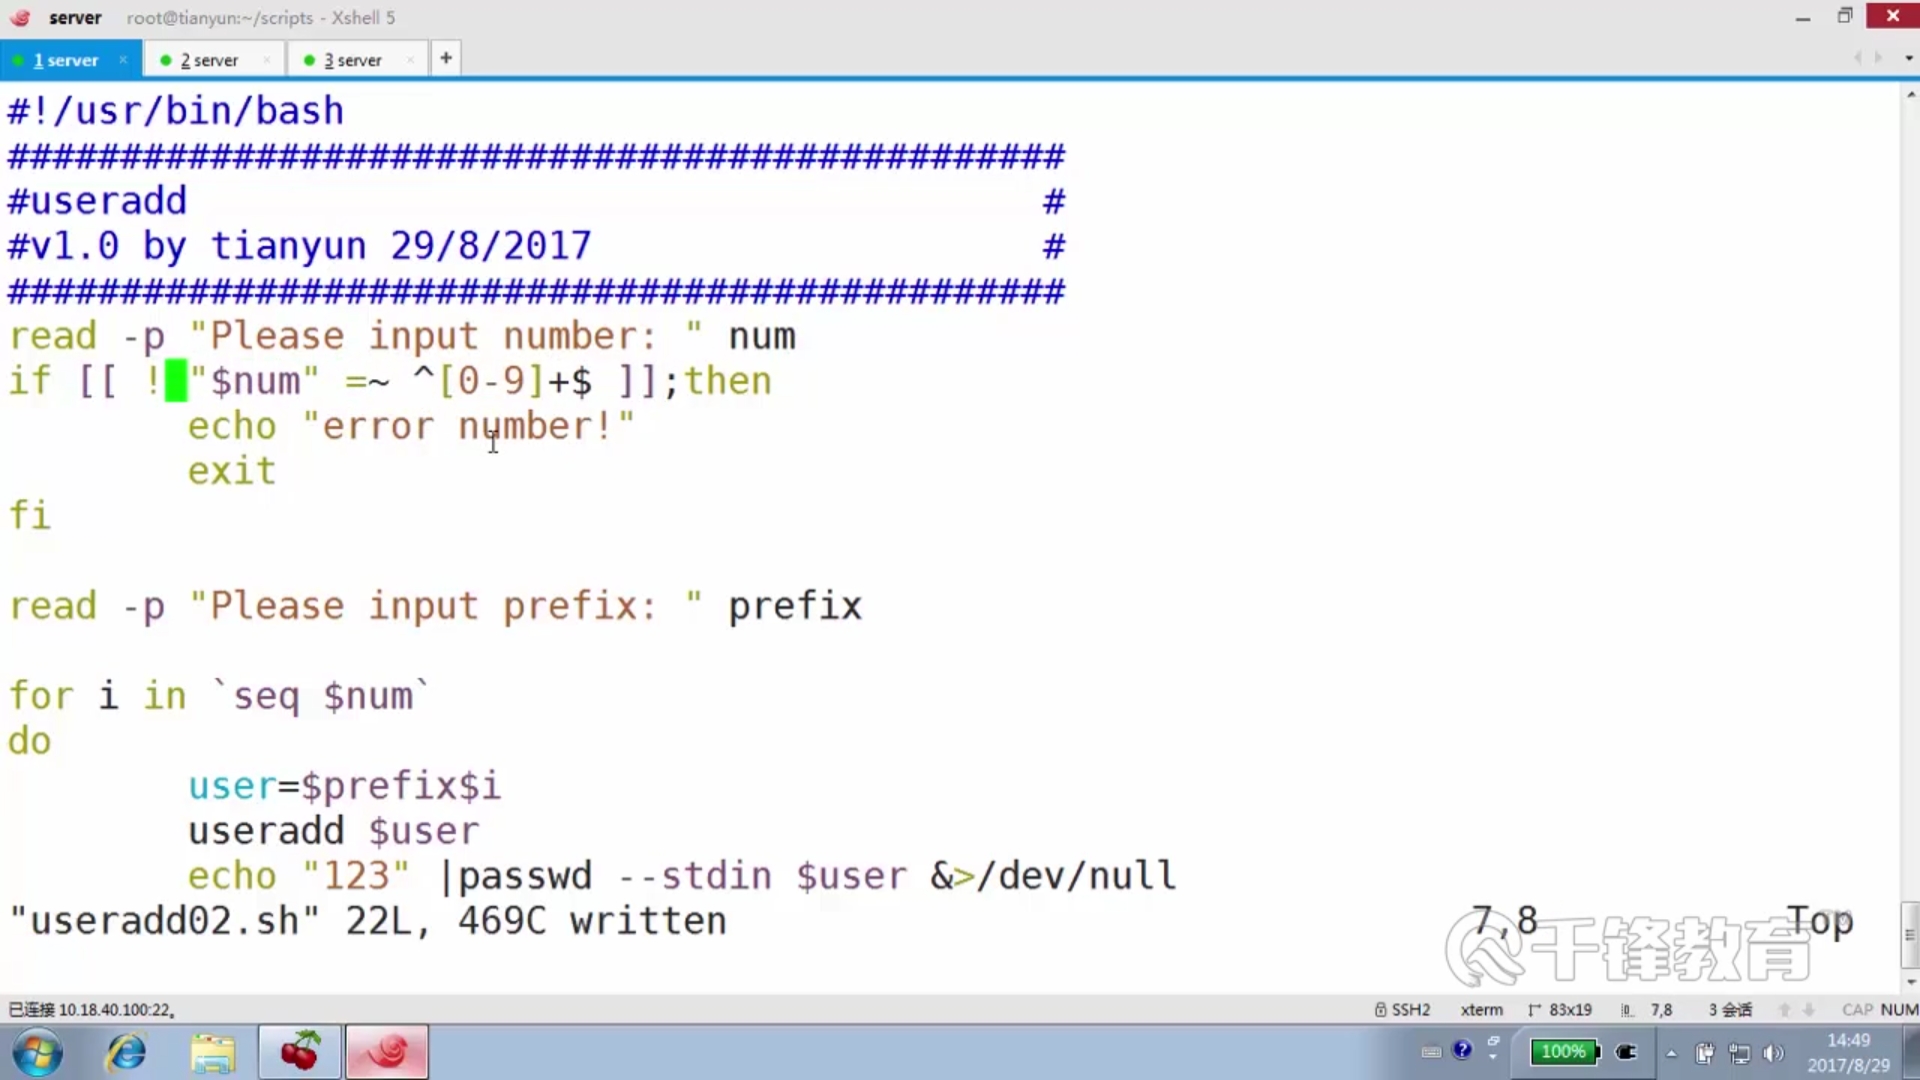This screenshot has width=1920, height=1080.
Task: Click the status bar up arrow icon
Action: (x=1784, y=1009)
